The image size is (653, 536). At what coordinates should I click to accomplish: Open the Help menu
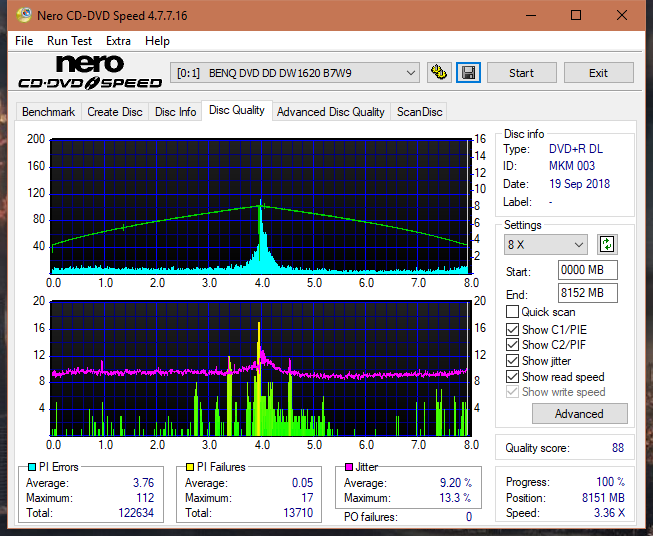[157, 41]
